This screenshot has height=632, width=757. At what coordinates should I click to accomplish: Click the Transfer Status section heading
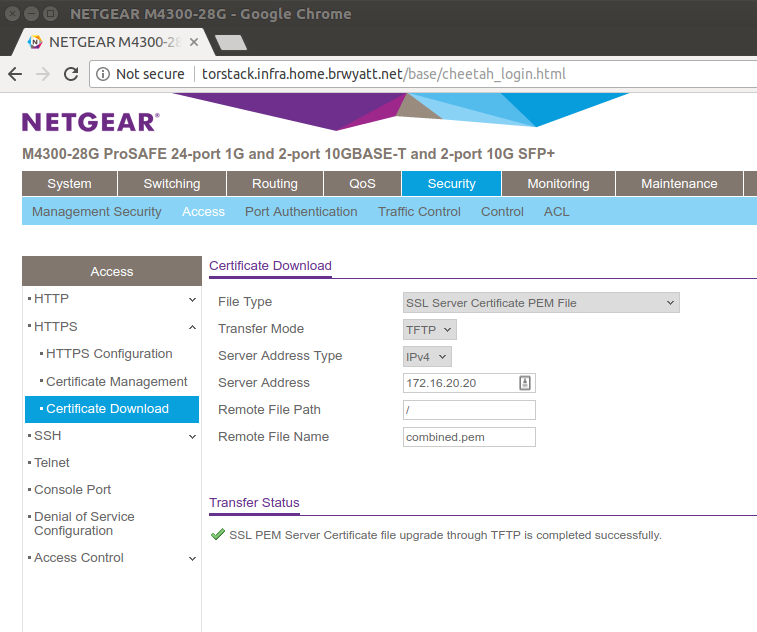click(x=254, y=503)
